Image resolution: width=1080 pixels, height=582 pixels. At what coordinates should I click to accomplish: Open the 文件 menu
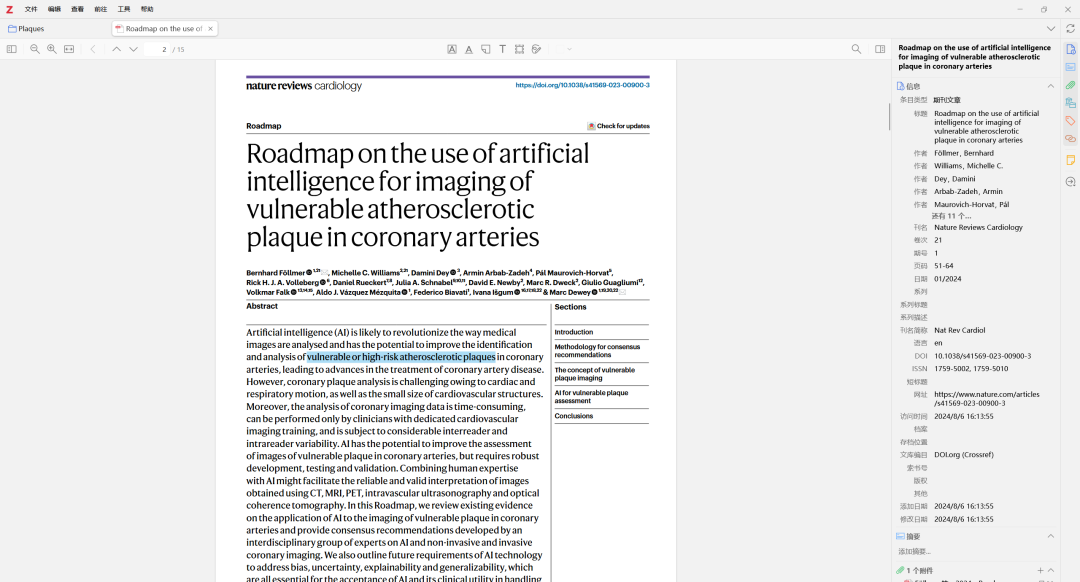(31, 9)
